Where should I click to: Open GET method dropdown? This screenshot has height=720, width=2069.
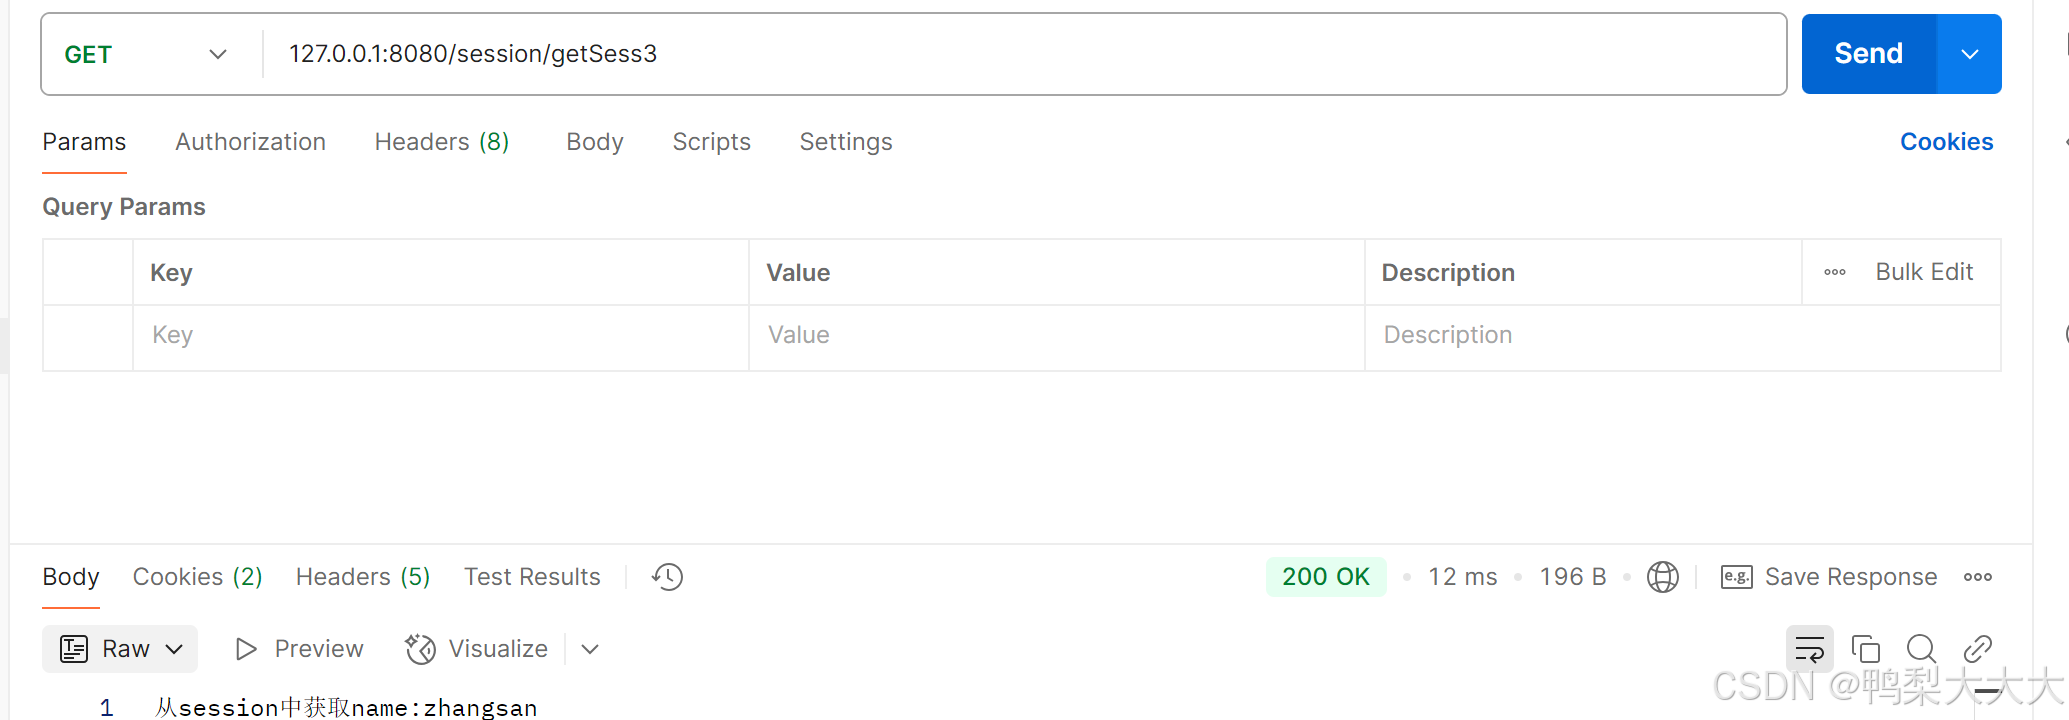click(x=147, y=54)
